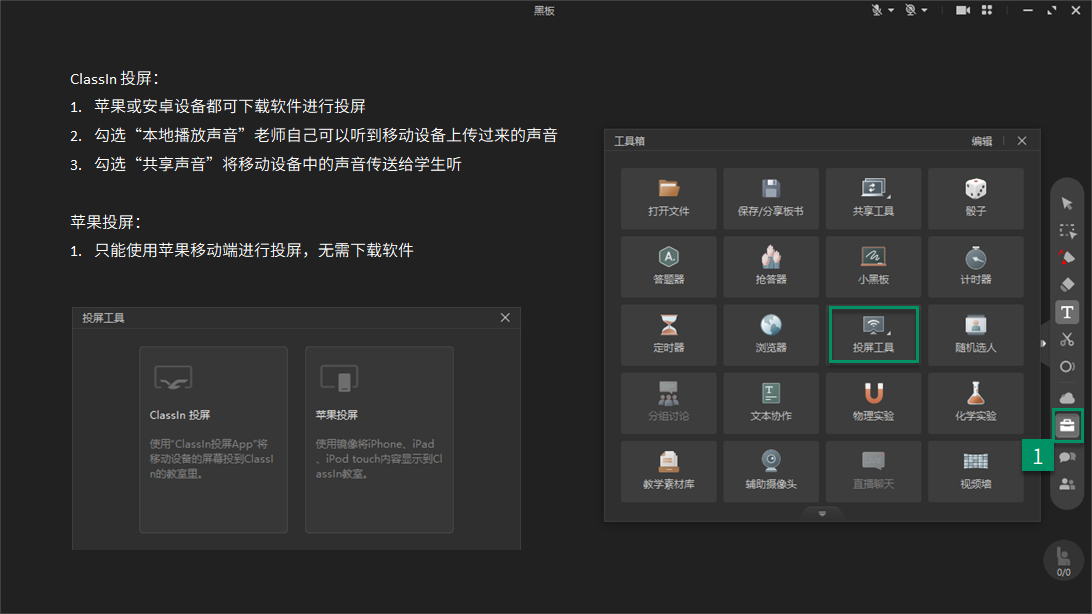Select the pen drawing tool in sidebar

(1067, 258)
